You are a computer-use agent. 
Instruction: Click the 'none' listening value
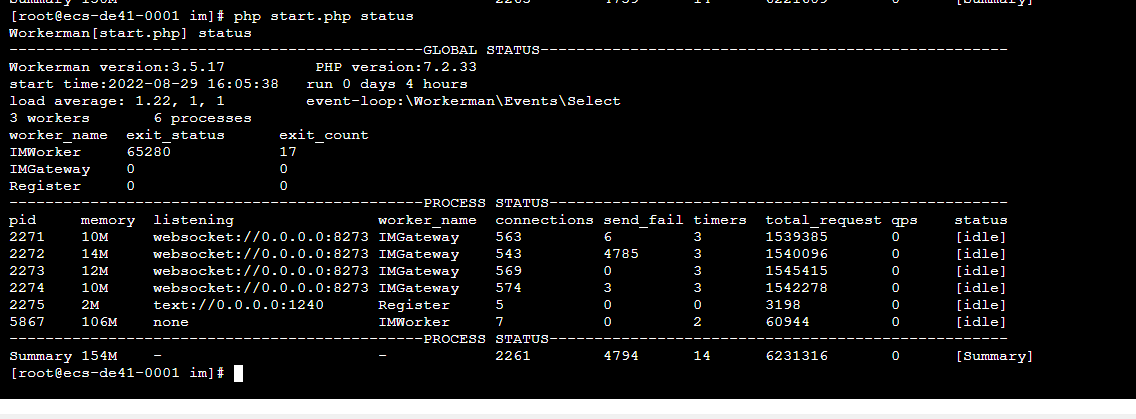[171, 322]
